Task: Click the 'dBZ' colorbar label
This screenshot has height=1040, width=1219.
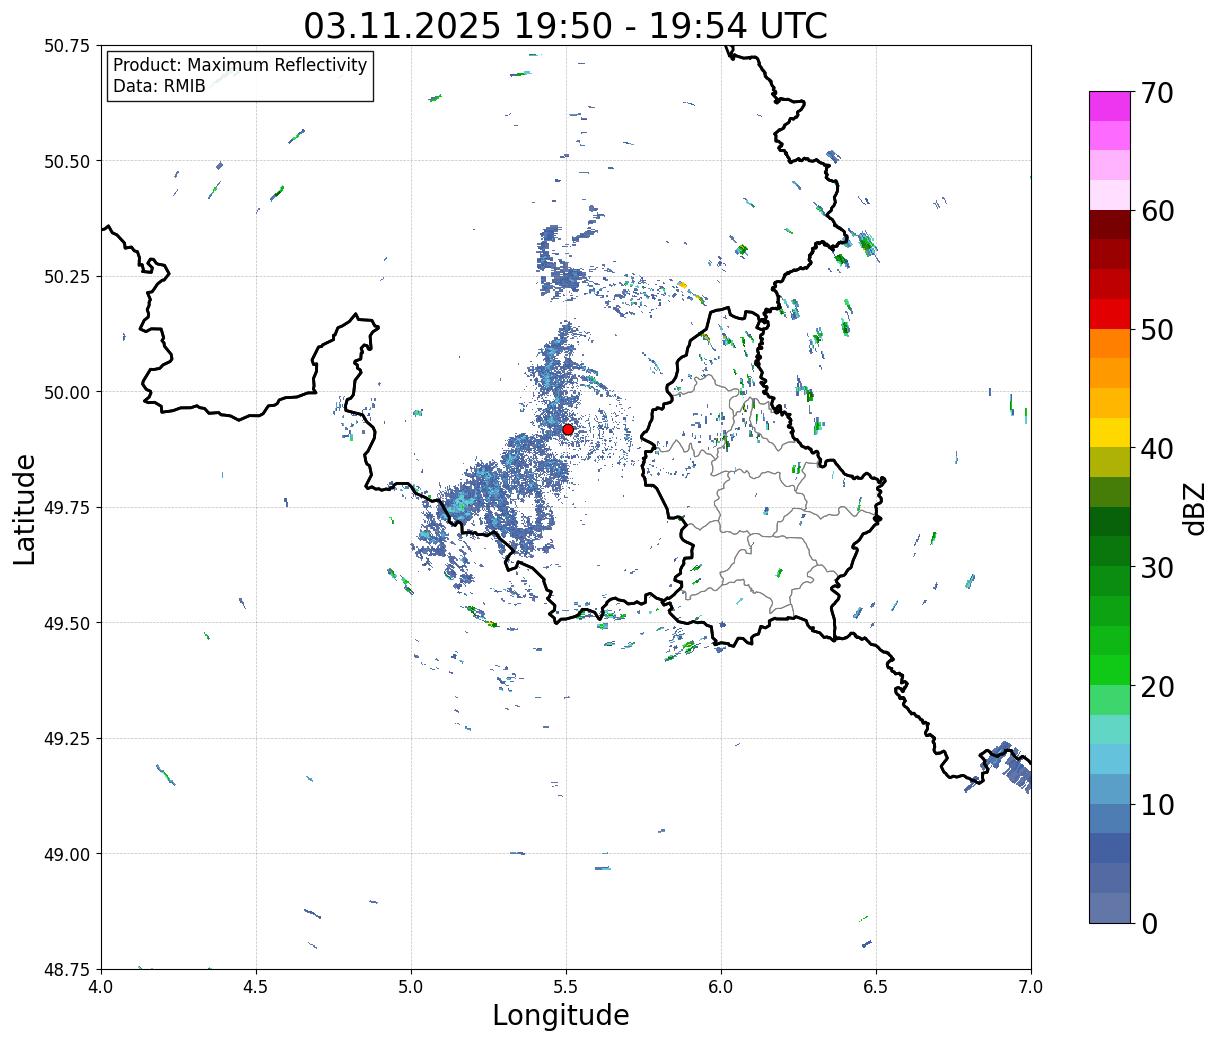Action: (1194, 507)
